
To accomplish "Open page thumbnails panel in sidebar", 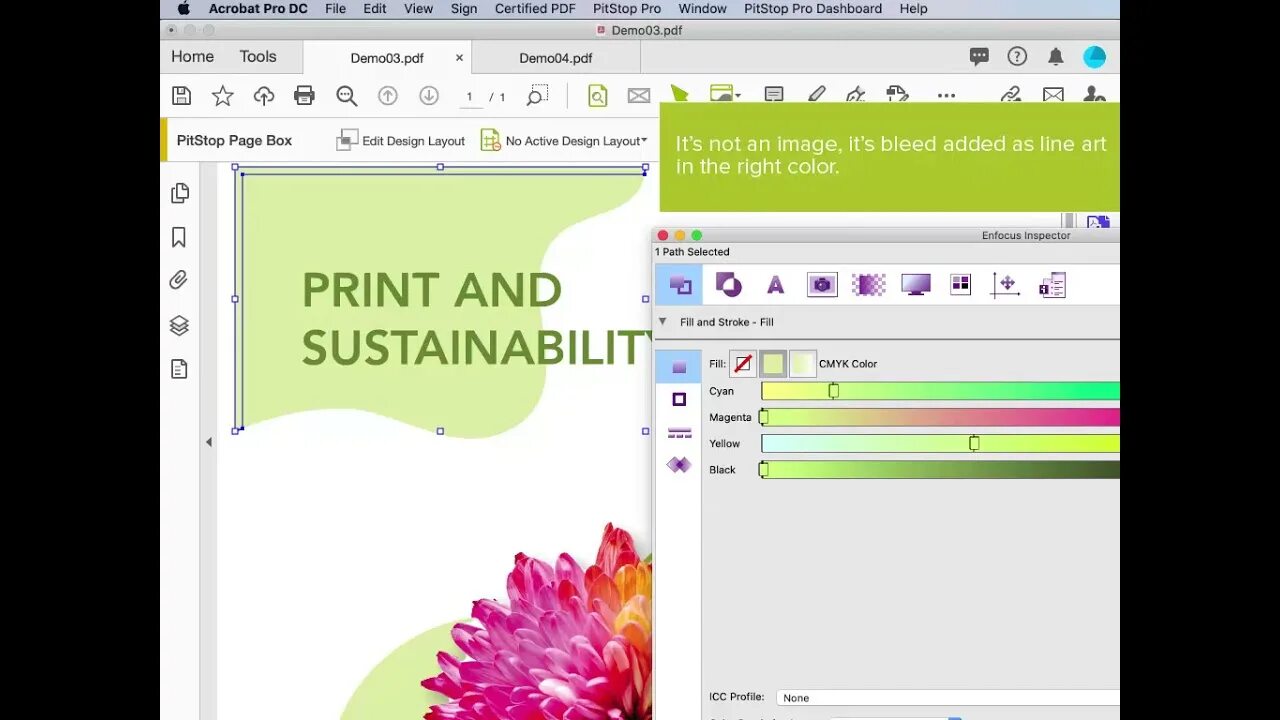I will (179, 193).
